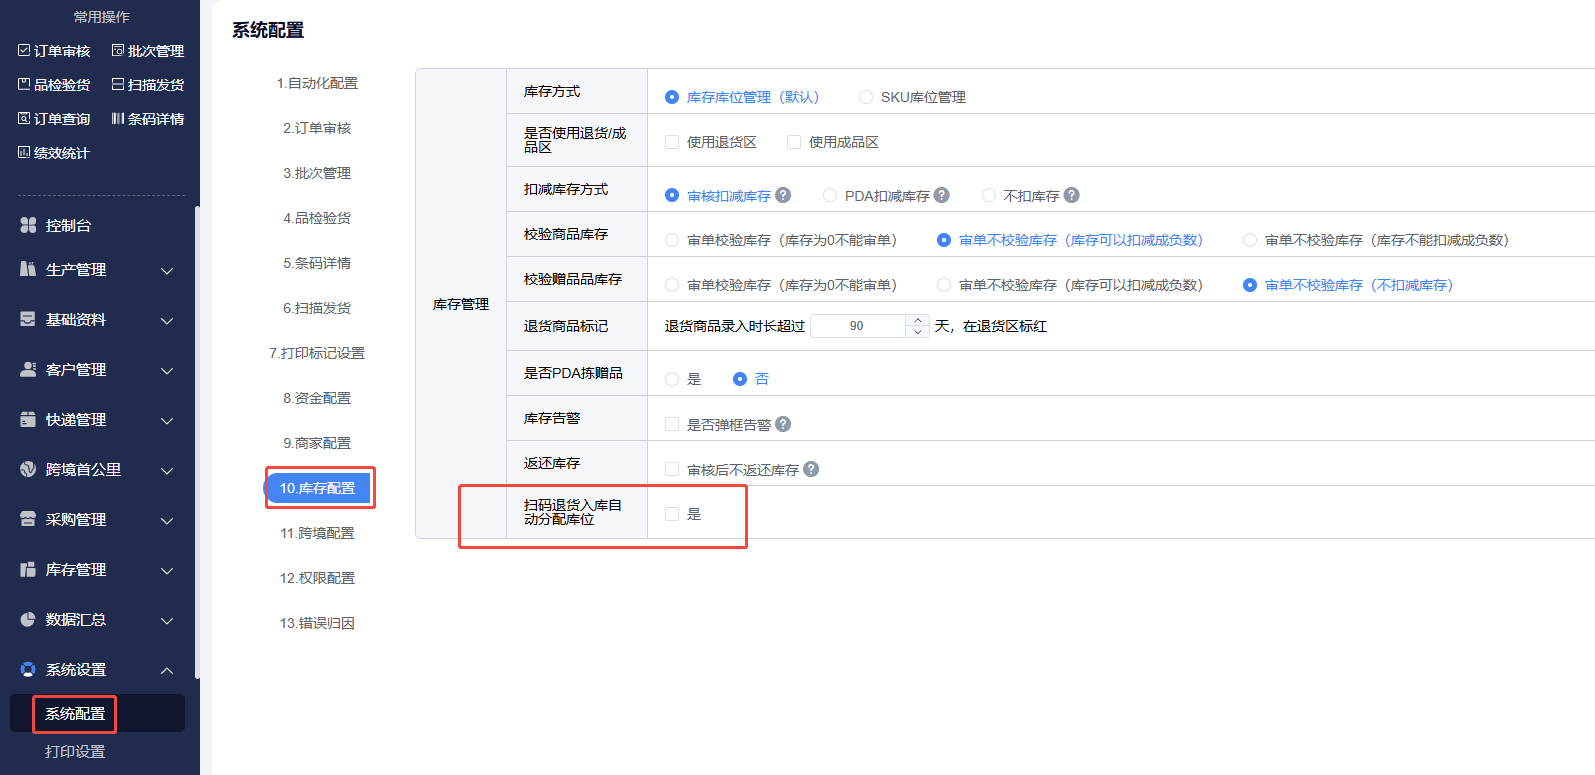1595x775 pixels.
Task: Open 订单审核 quick action
Action: 54,51
